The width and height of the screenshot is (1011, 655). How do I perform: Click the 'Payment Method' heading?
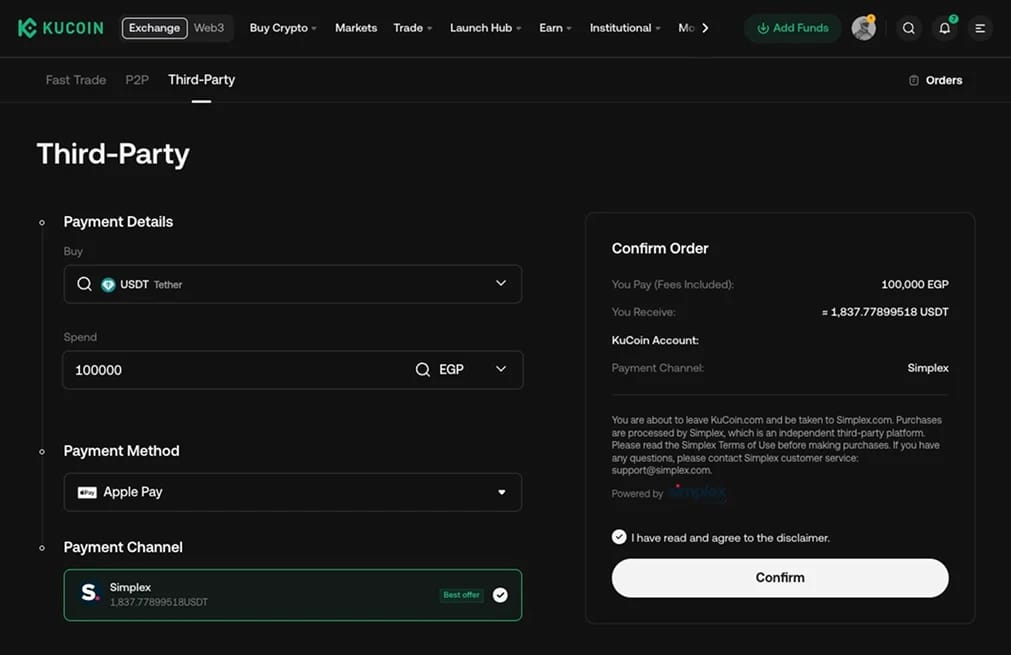tap(122, 451)
